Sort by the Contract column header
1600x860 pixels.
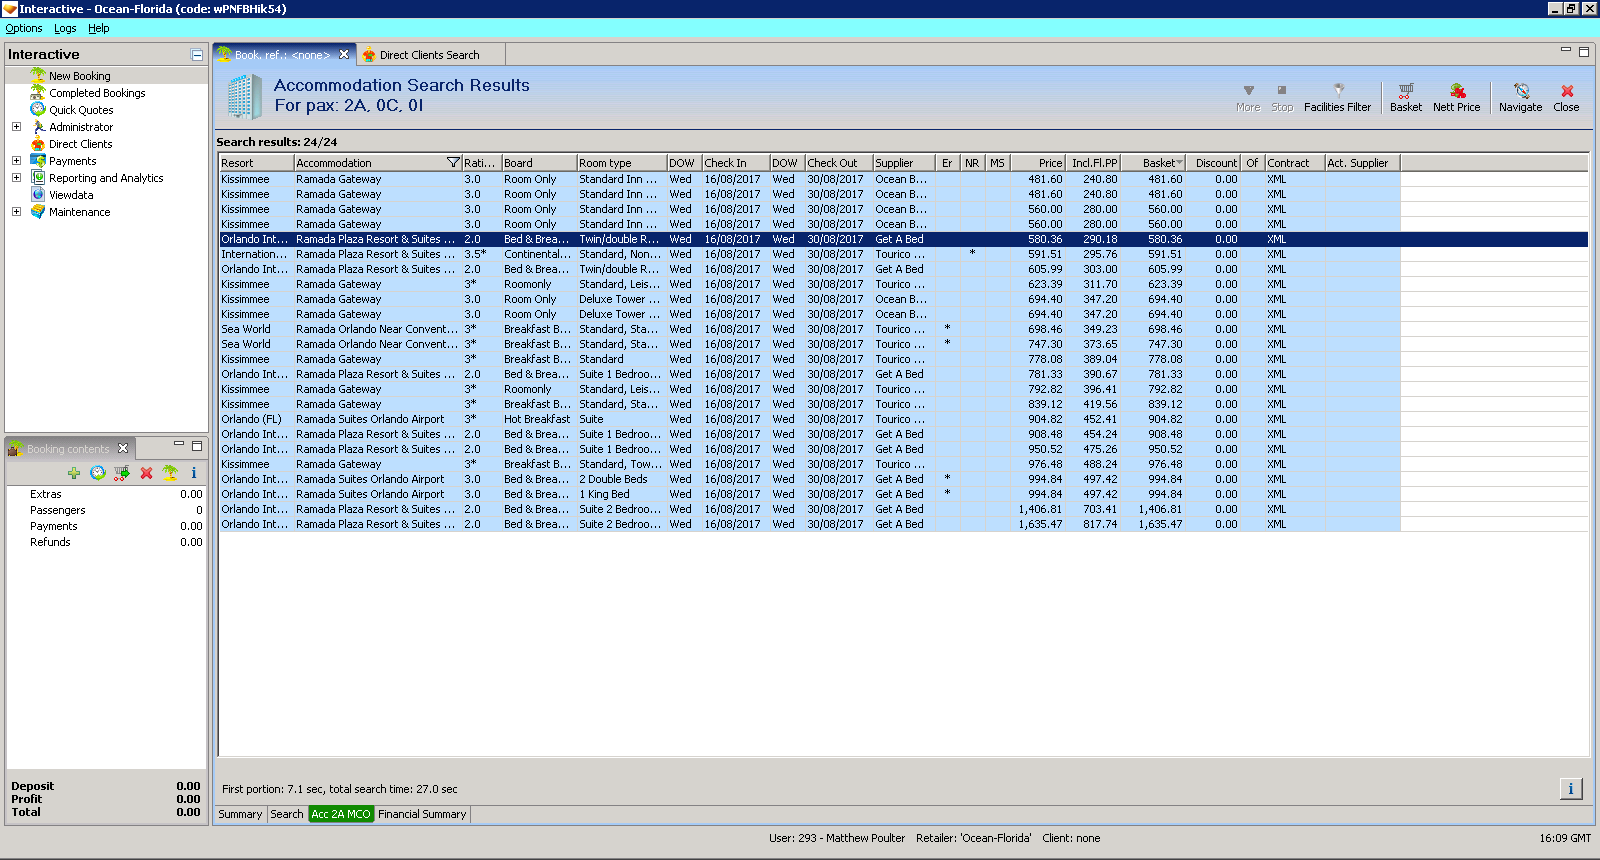point(1295,162)
